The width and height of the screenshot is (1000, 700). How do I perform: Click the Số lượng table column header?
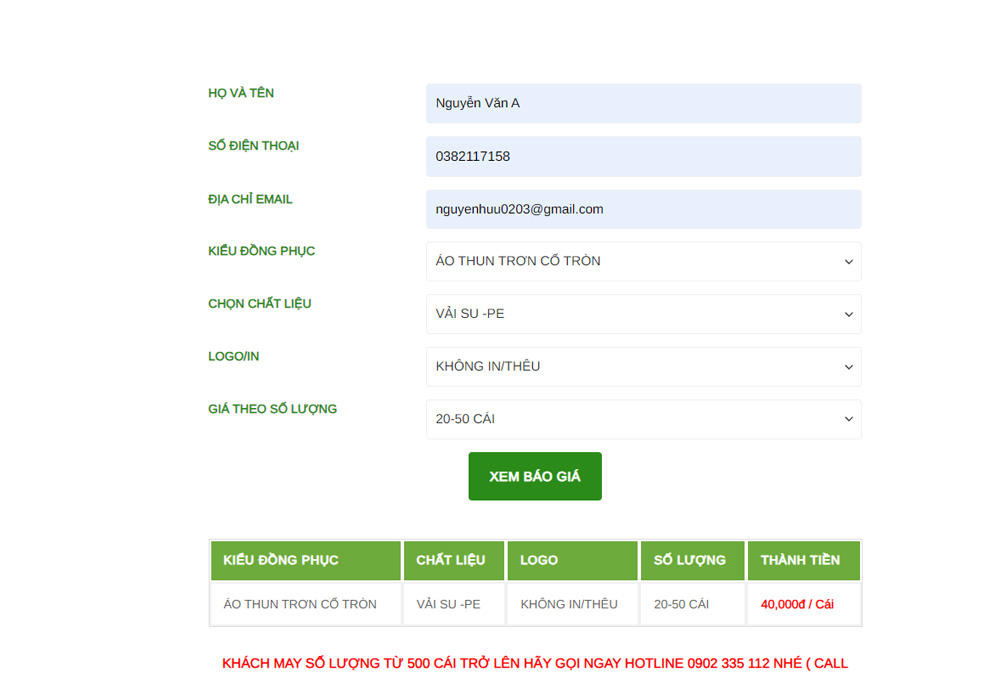692,560
